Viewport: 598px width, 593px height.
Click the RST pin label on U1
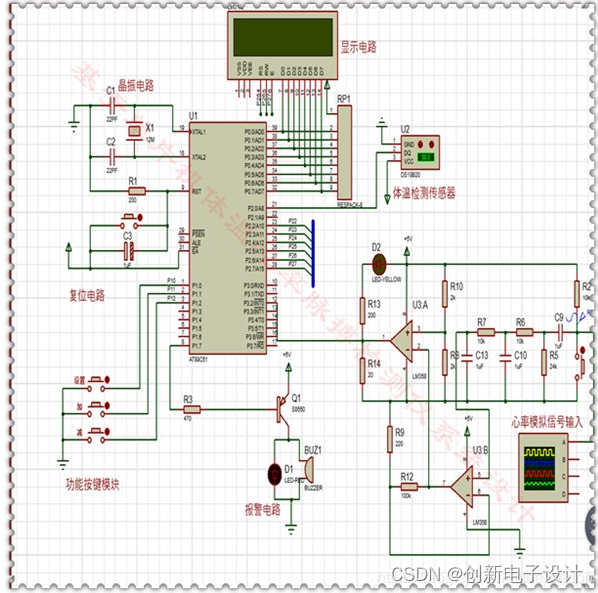click(x=197, y=191)
